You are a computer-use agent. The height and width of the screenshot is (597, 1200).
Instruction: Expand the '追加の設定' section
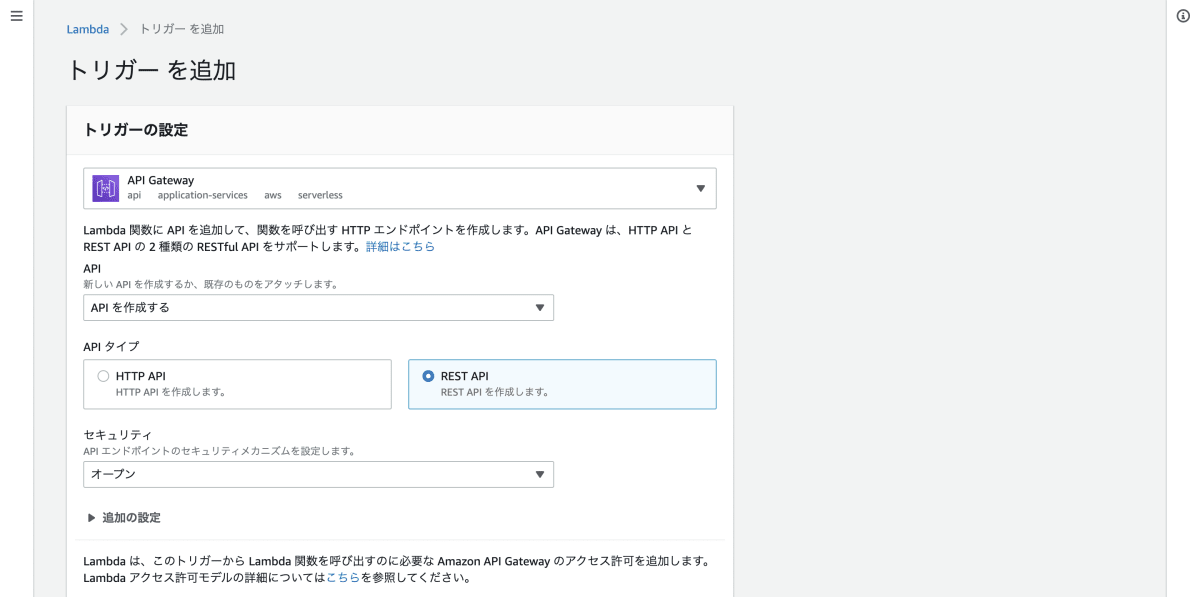(x=125, y=518)
